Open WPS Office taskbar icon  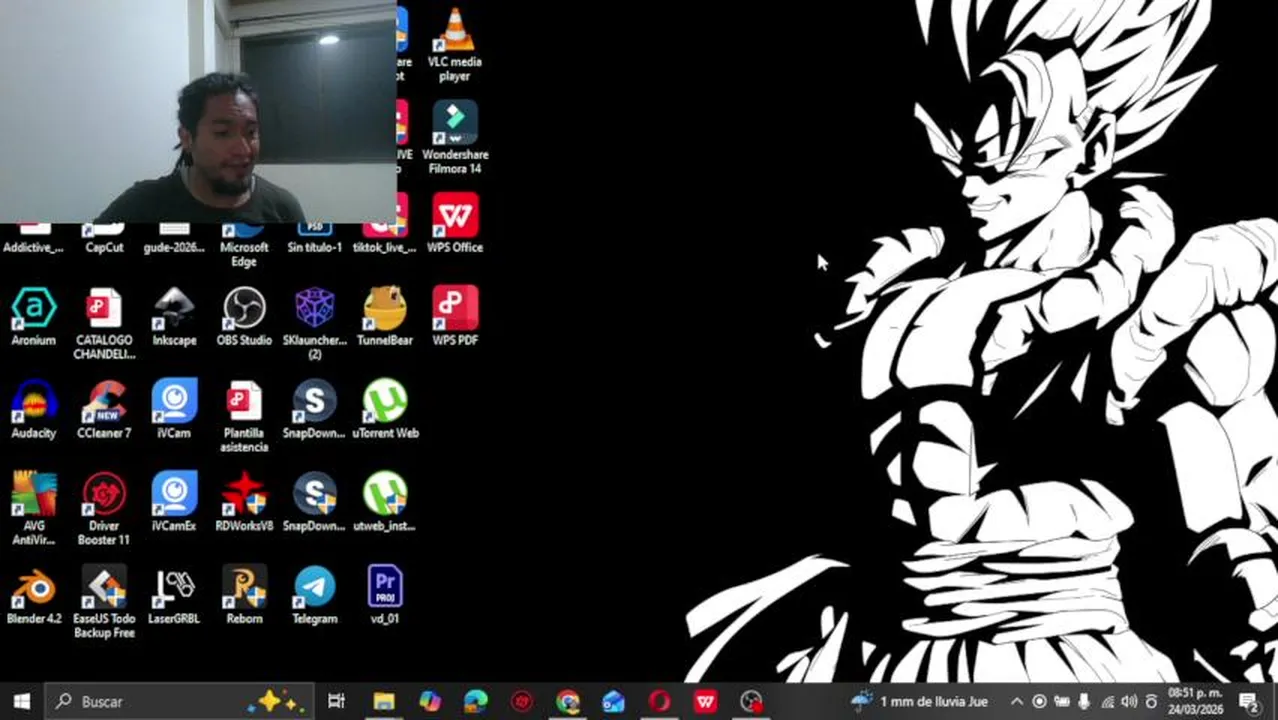[x=705, y=701]
